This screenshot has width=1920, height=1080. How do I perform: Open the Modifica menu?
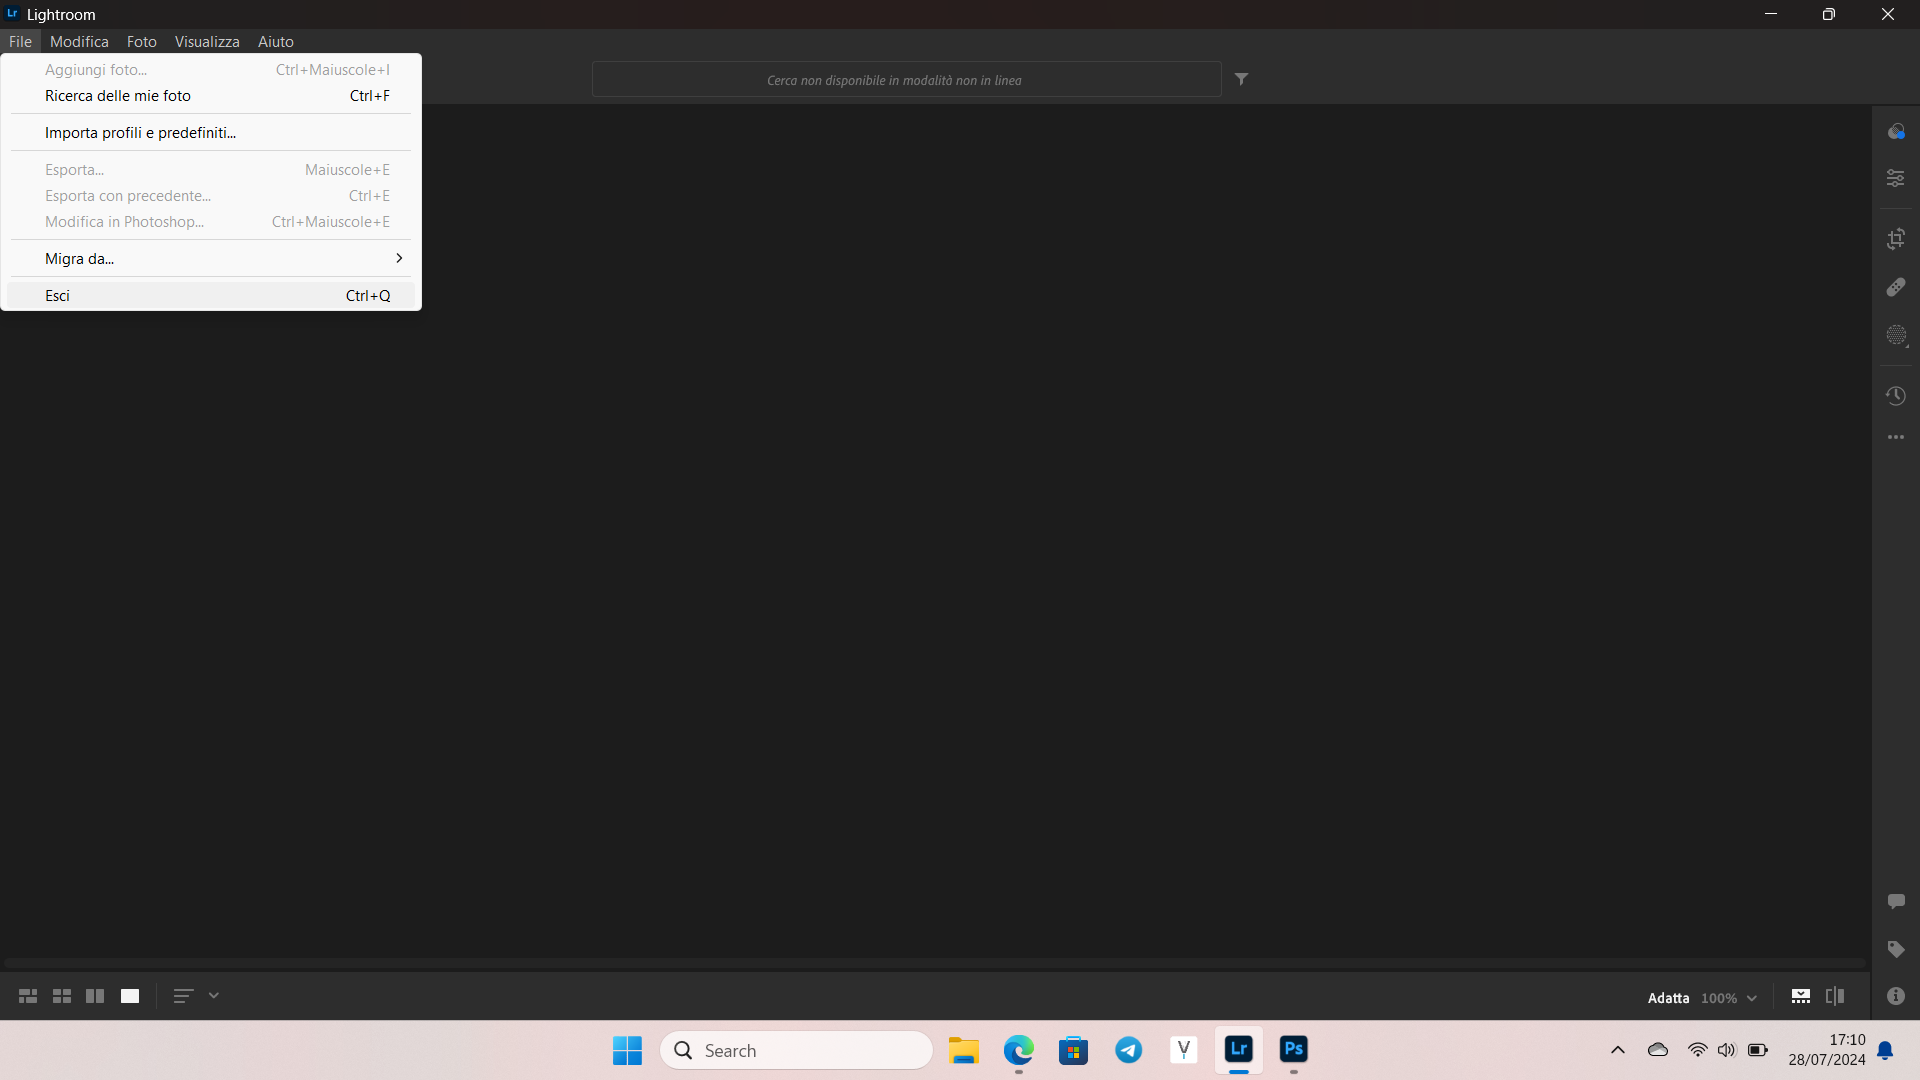pyautogui.click(x=79, y=41)
